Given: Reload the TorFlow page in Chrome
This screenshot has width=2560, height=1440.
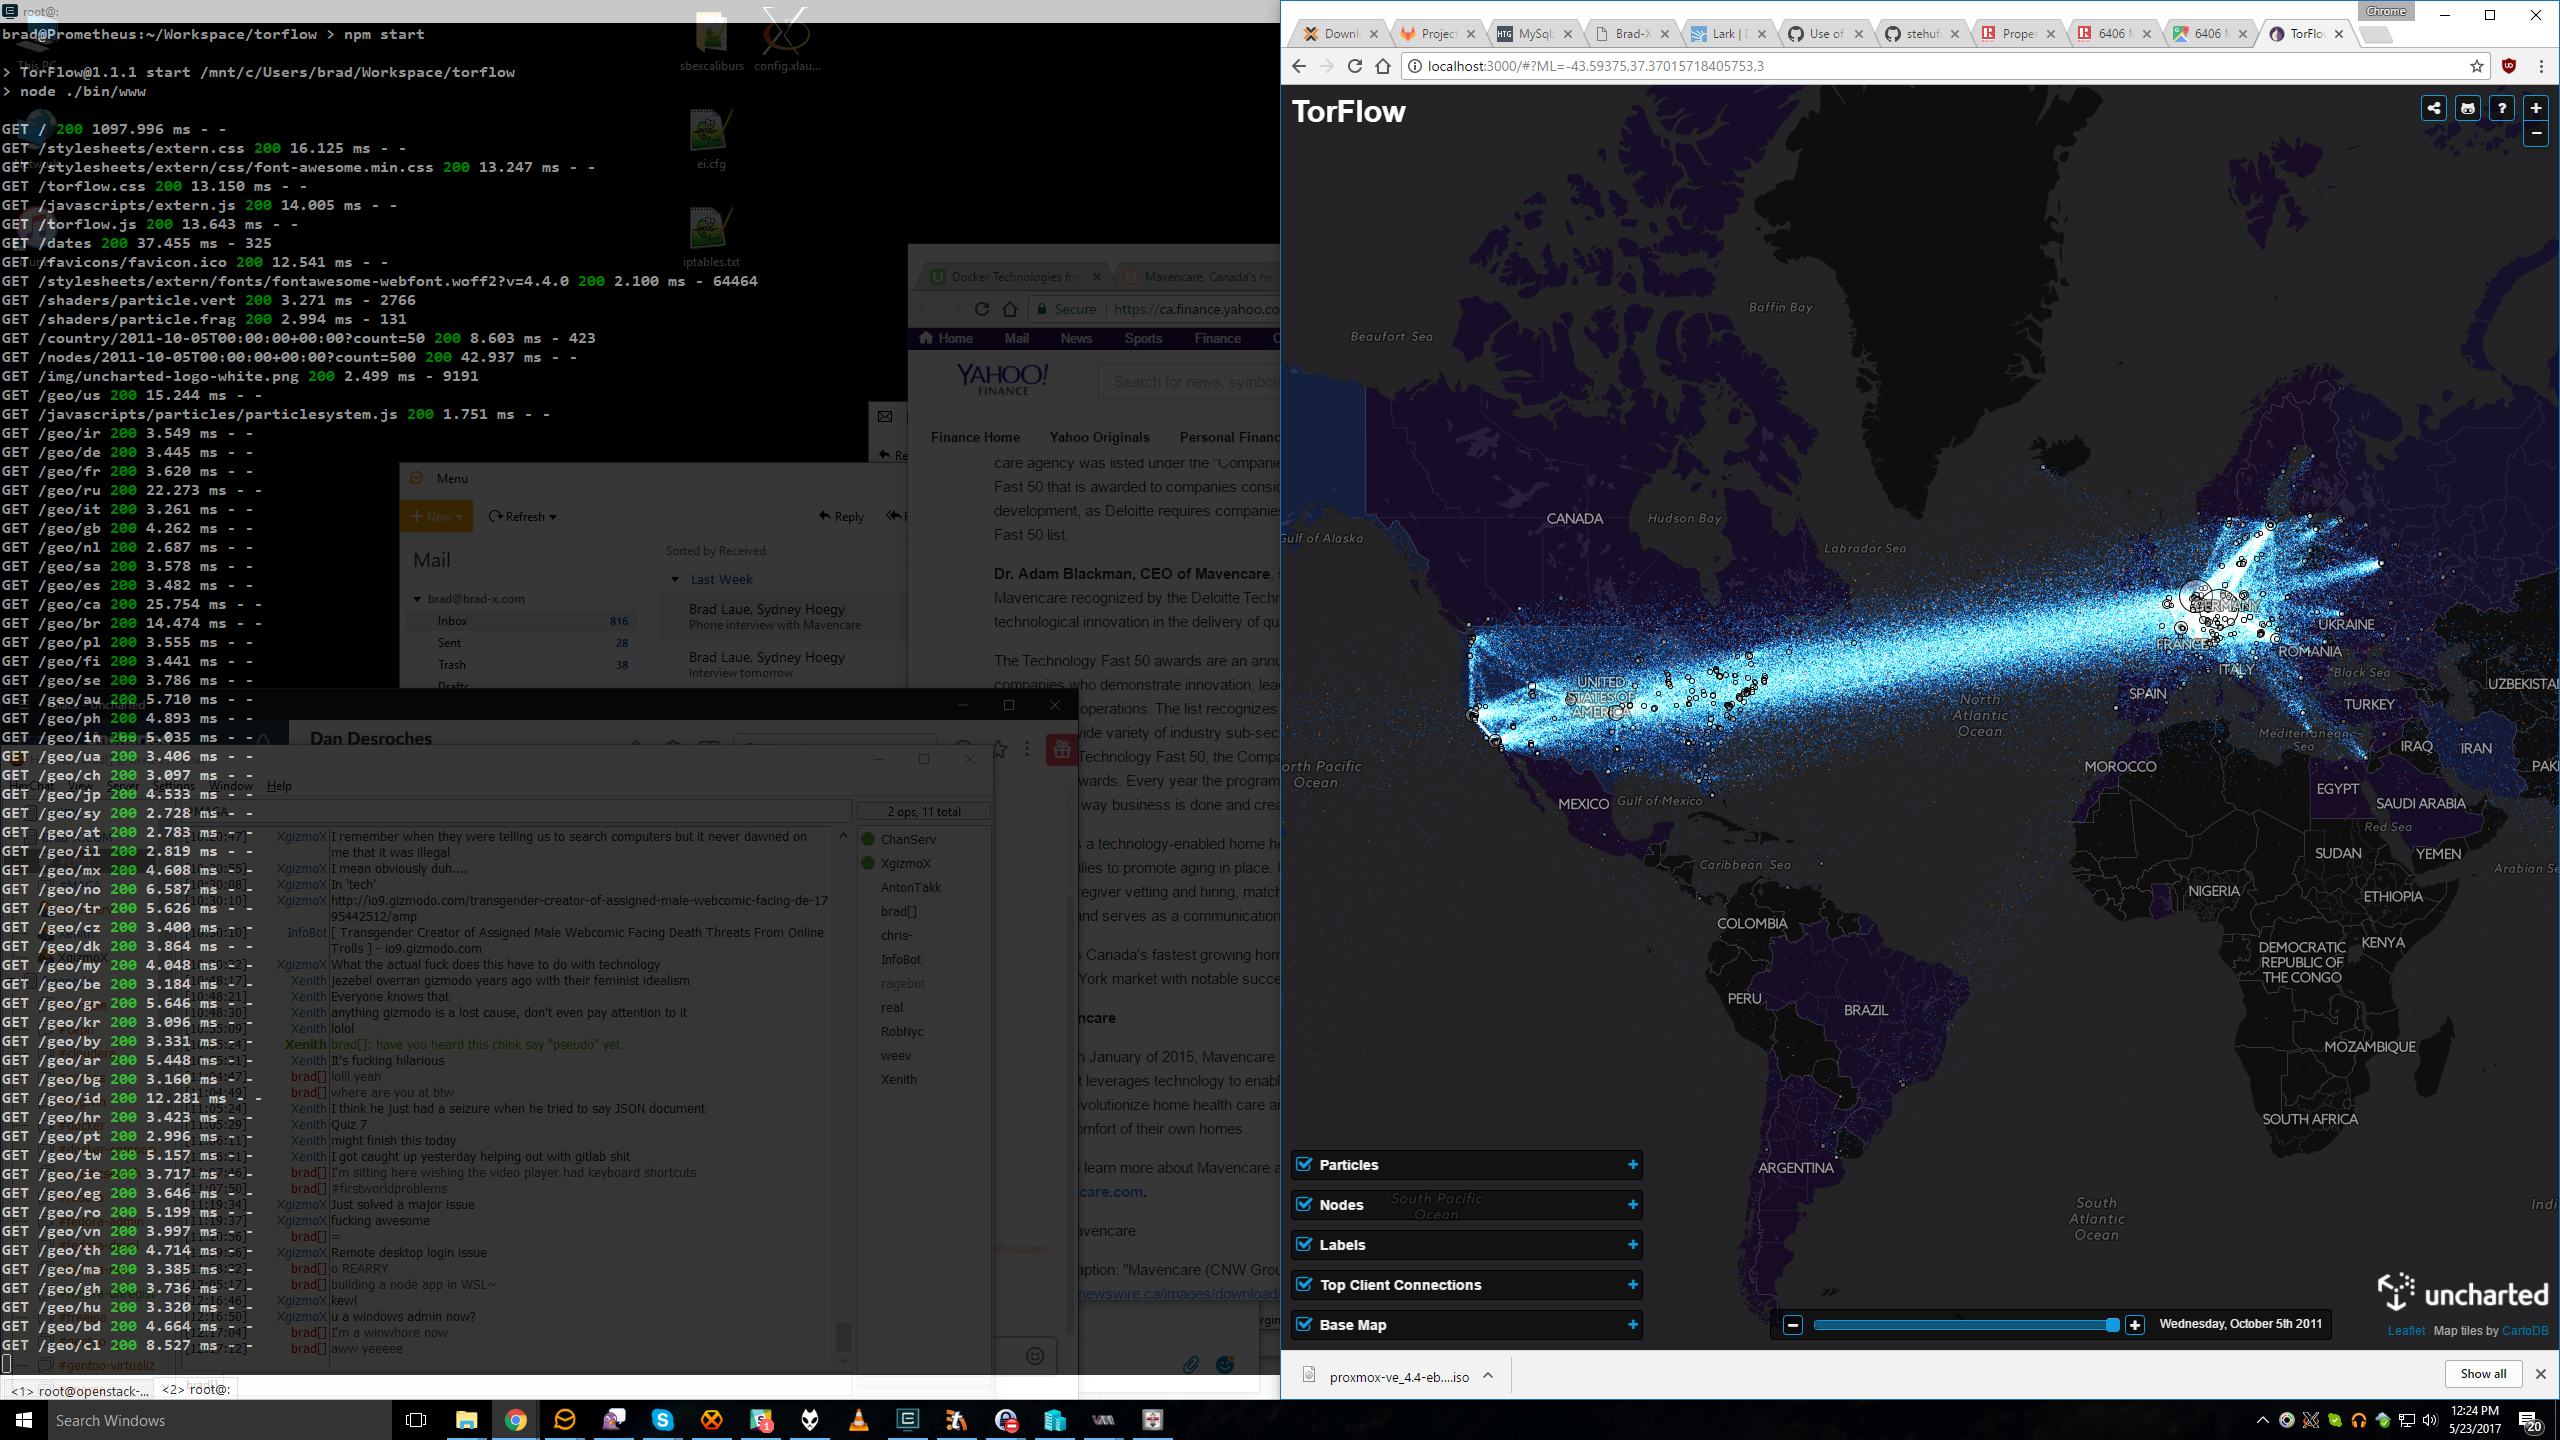Looking at the screenshot, I should (x=1355, y=66).
